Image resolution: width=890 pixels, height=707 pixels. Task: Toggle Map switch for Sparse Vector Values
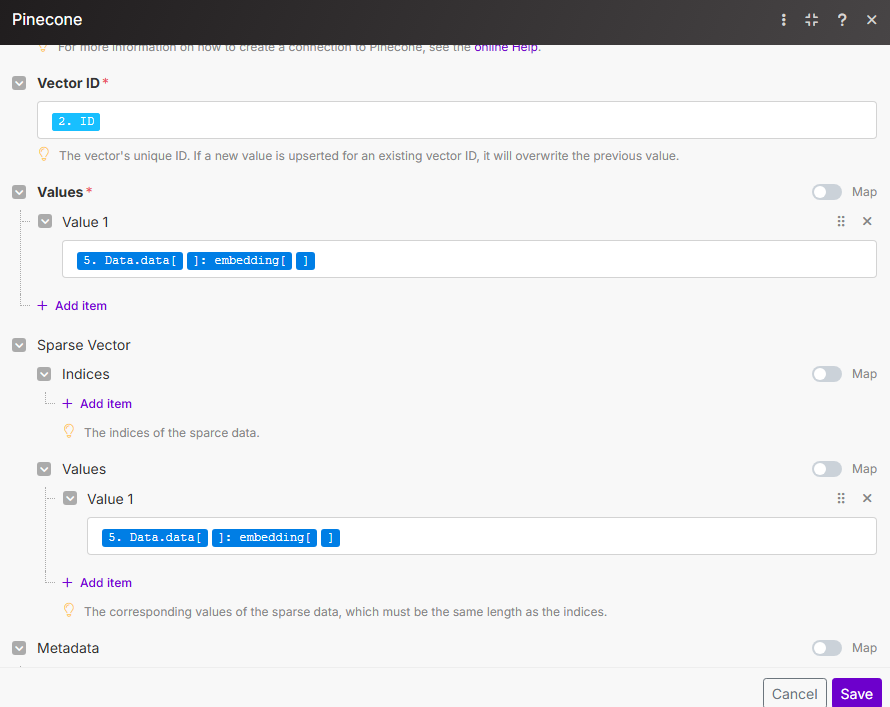pyautogui.click(x=826, y=469)
